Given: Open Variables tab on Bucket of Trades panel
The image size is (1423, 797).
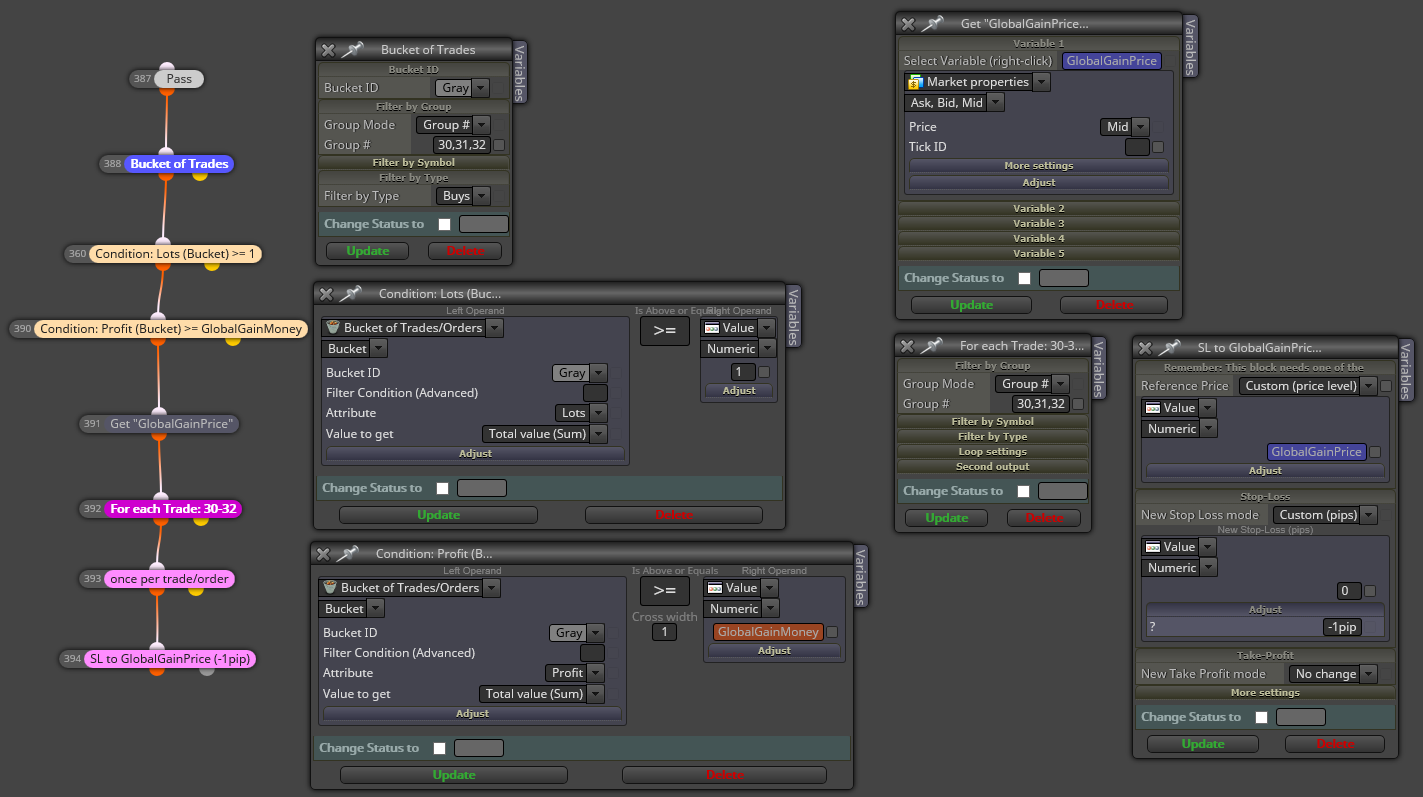Looking at the screenshot, I should [x=519, y=71].
